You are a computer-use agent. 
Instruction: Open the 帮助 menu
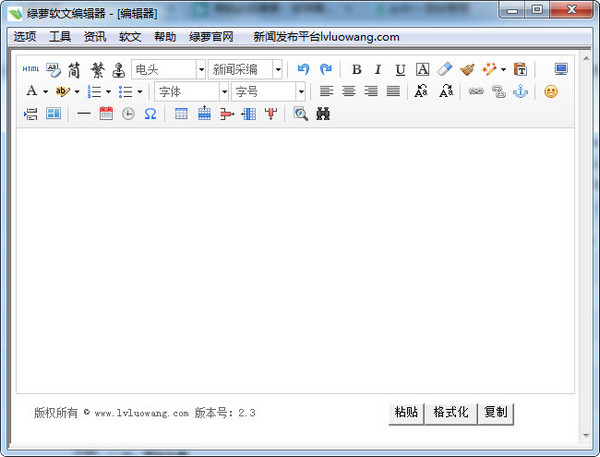pyautogui.click(x=165, y=37)
